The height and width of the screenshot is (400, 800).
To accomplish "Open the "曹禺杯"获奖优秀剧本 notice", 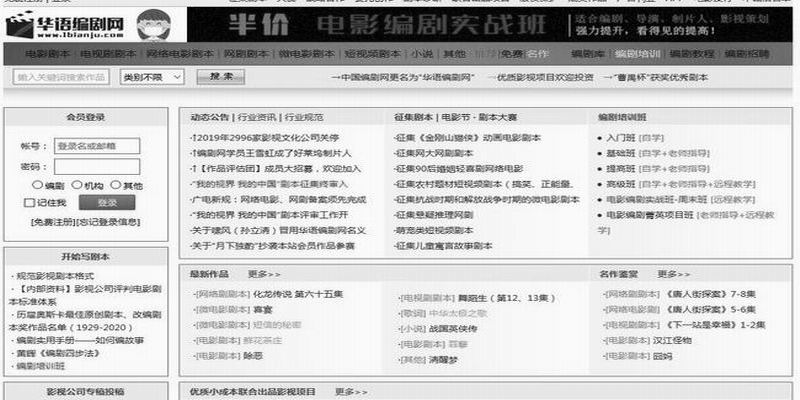I will [656, 78].
